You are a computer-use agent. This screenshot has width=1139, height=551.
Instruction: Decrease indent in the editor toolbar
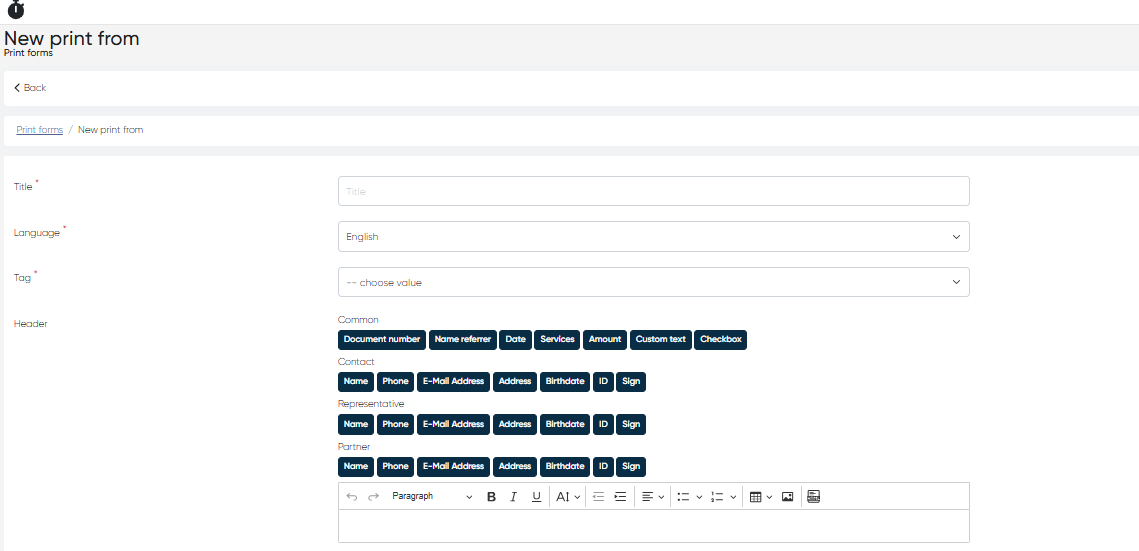(x=598, y=497)
